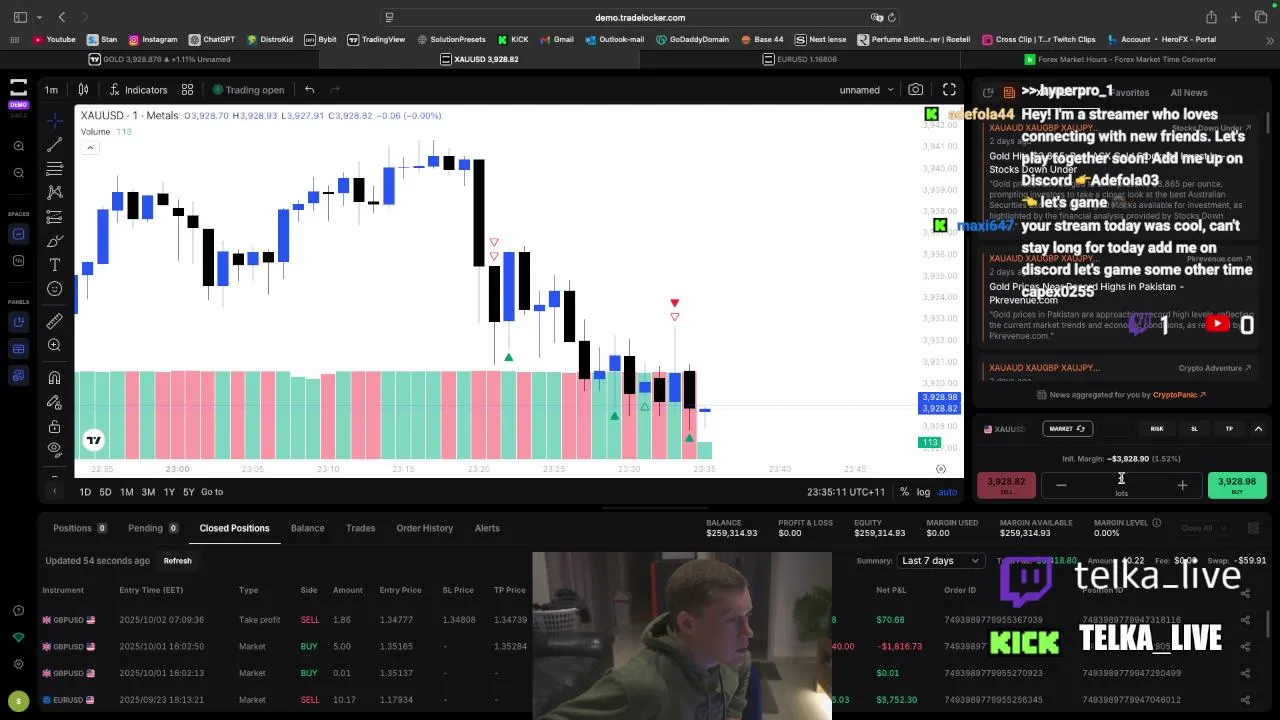Enable the SL option
The height and width of the screenshot is (720, 1280).
pos(1194,429)
